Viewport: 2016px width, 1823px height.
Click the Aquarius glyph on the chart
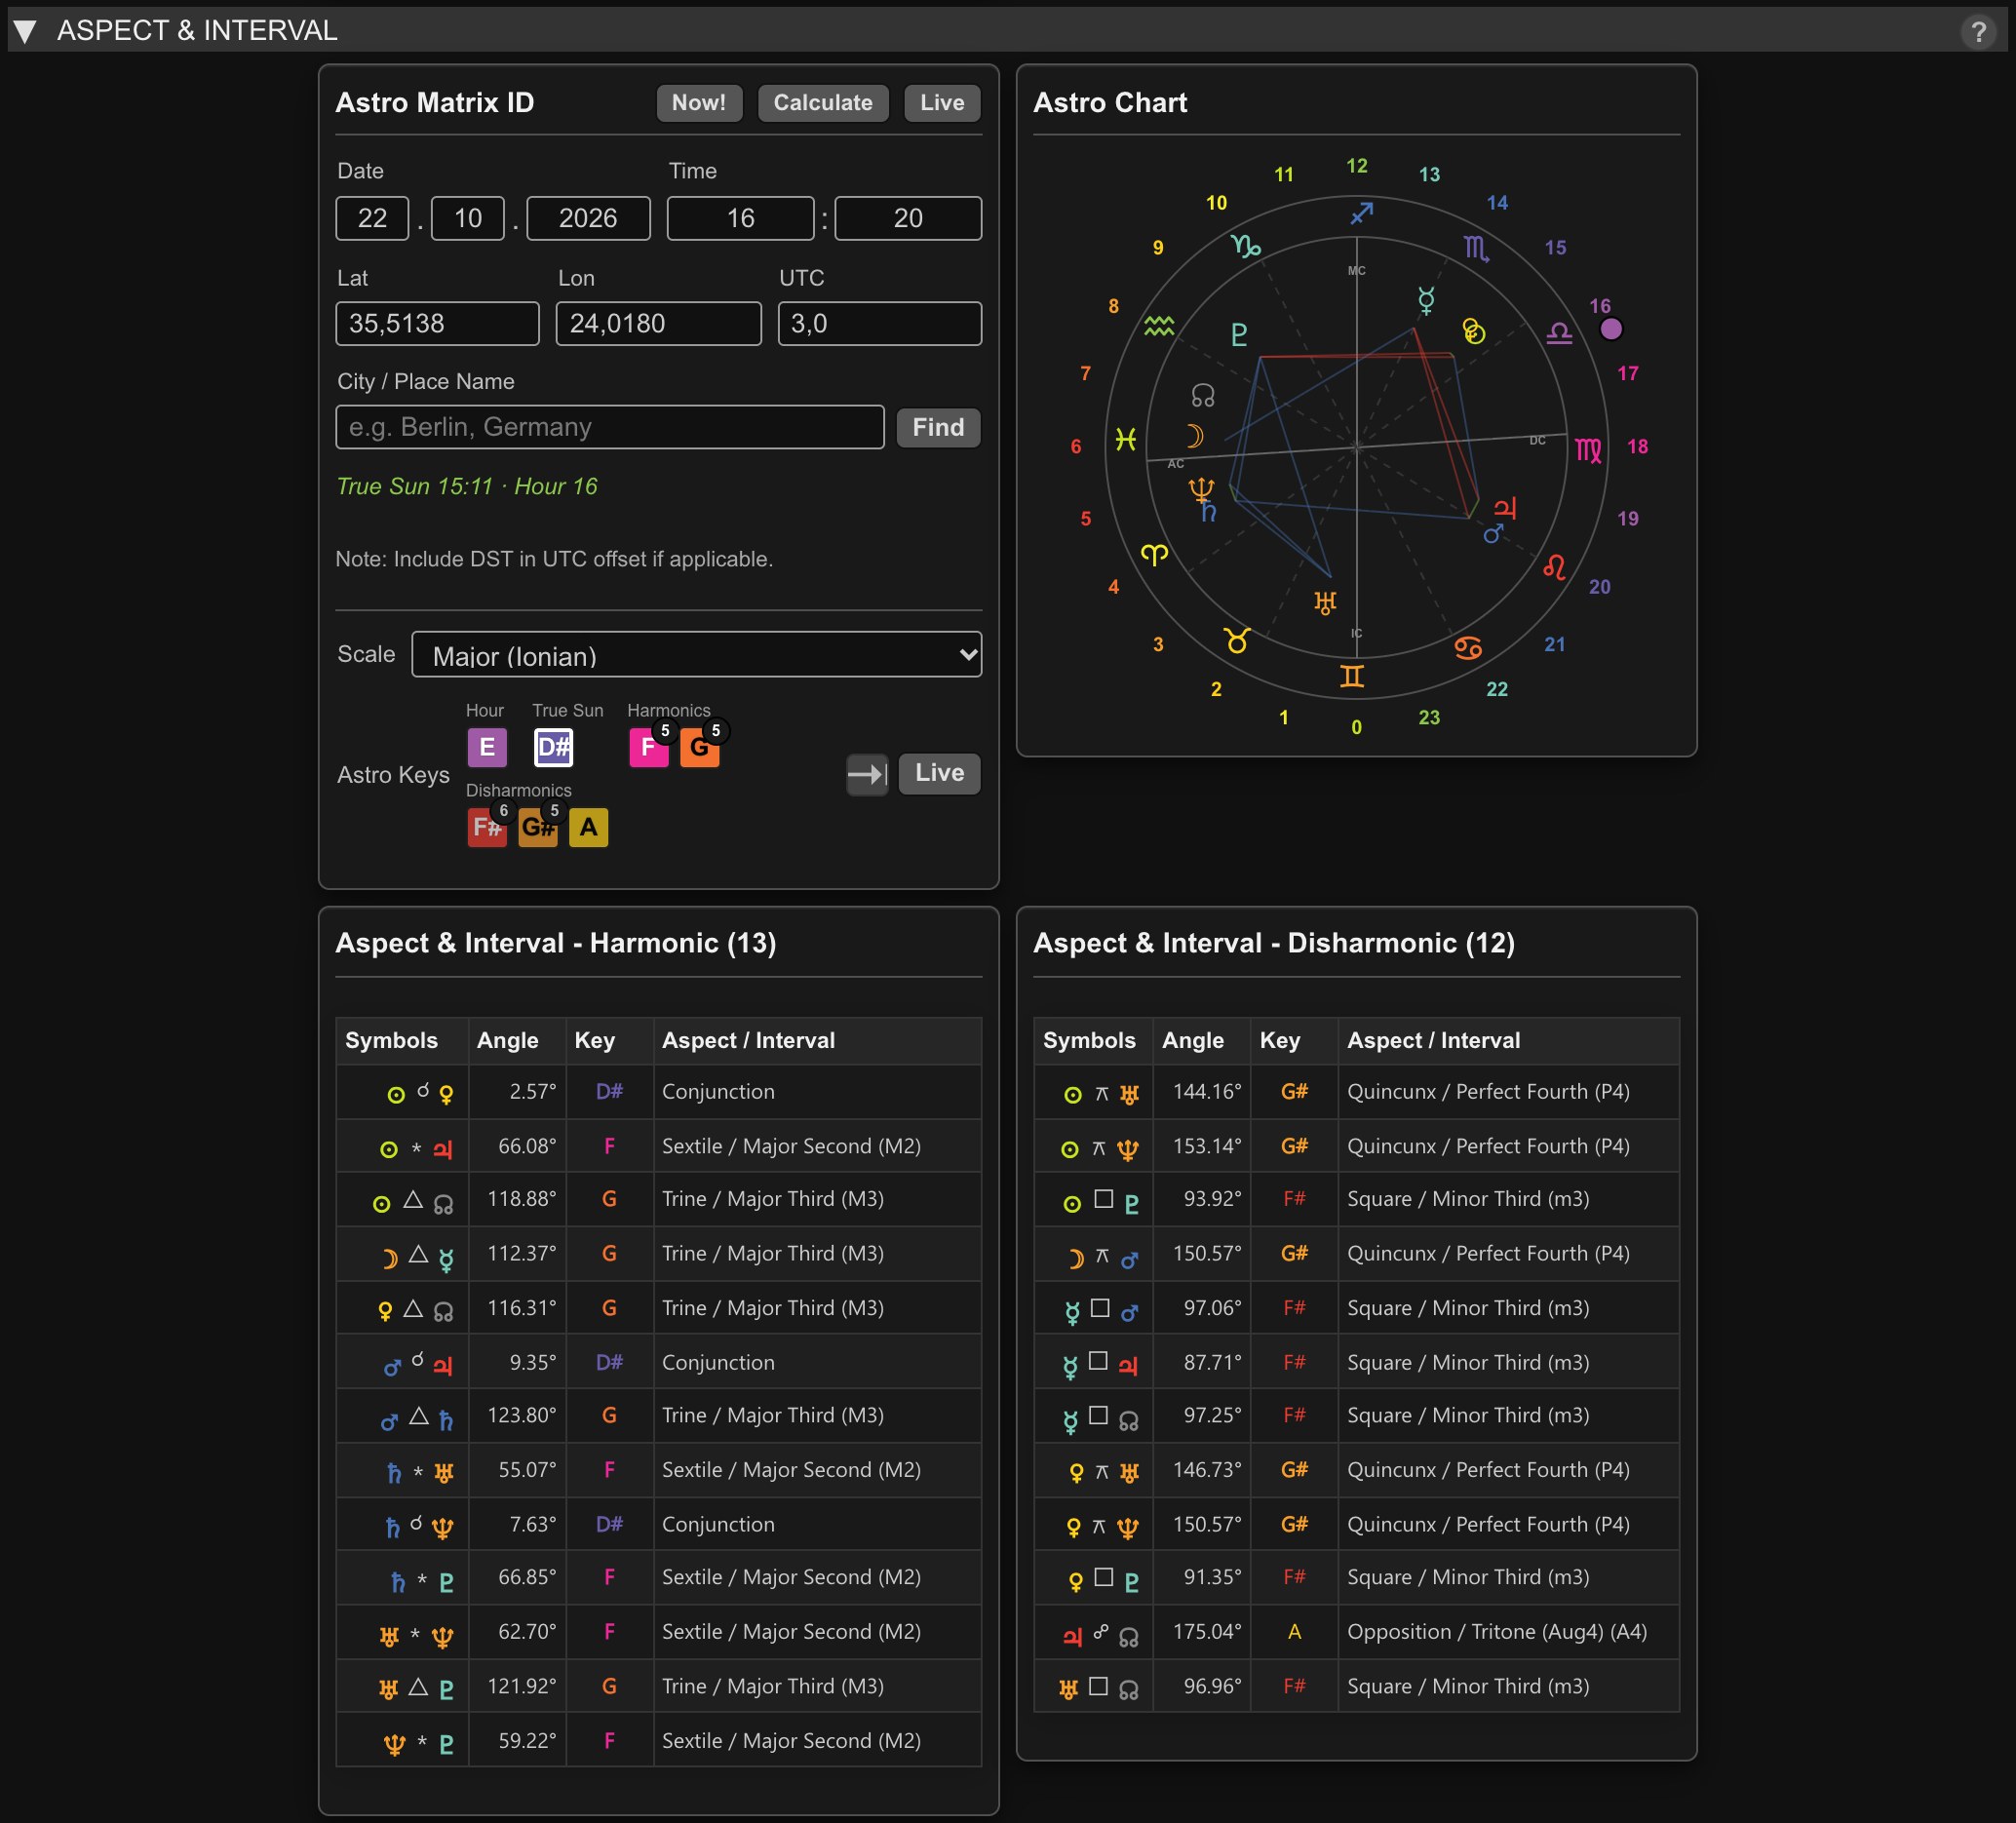[1159, 326]
